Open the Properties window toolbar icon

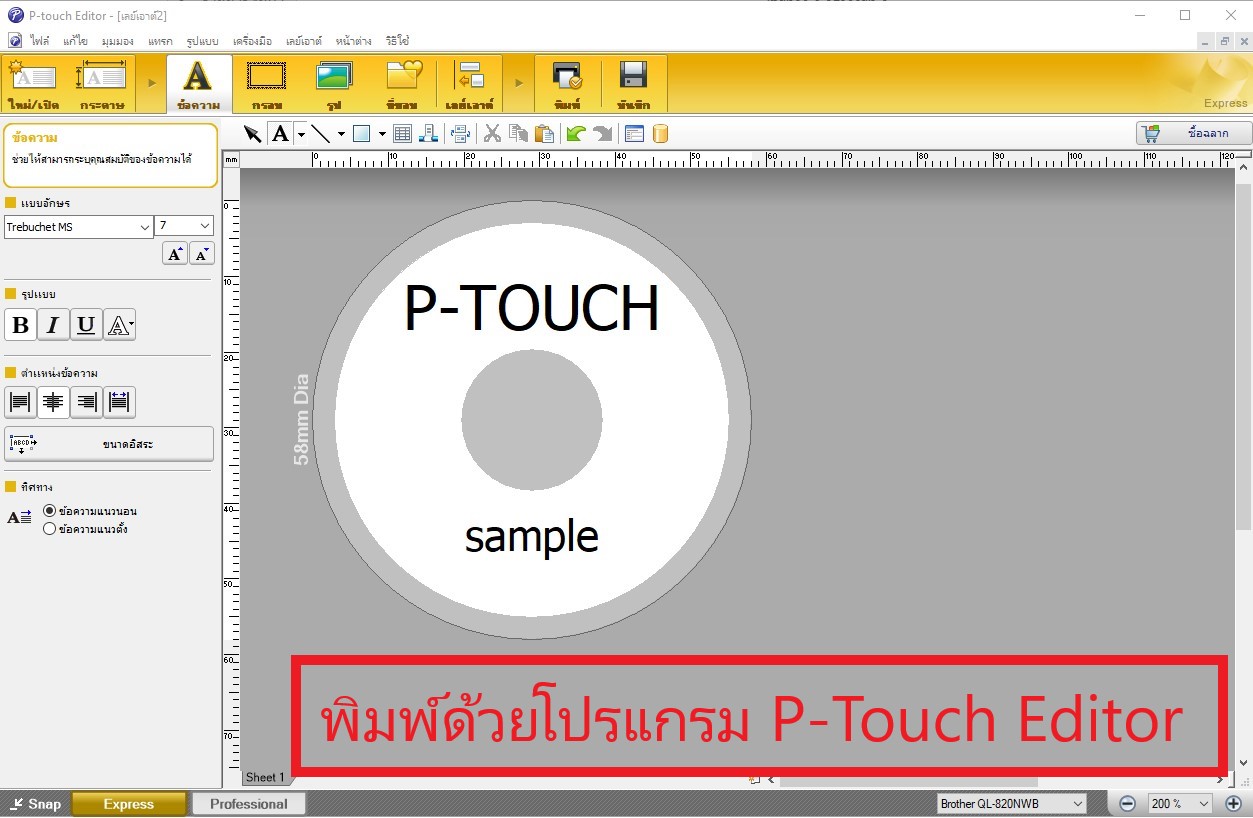634,134
